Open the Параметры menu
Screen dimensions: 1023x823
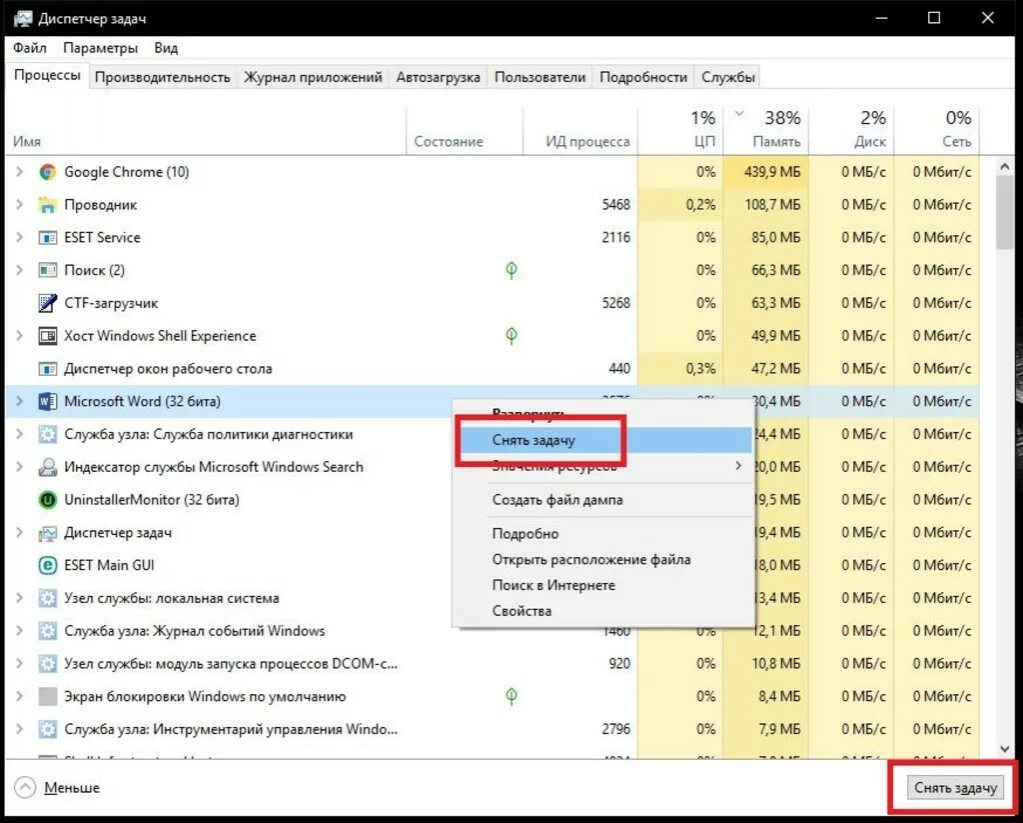click(100, 48)
